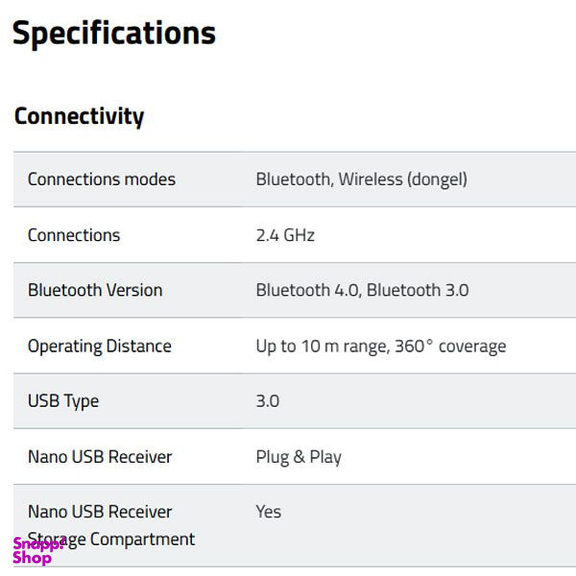
Task: Click the Snapp! Shop logo
Action: tap(37, 551)
